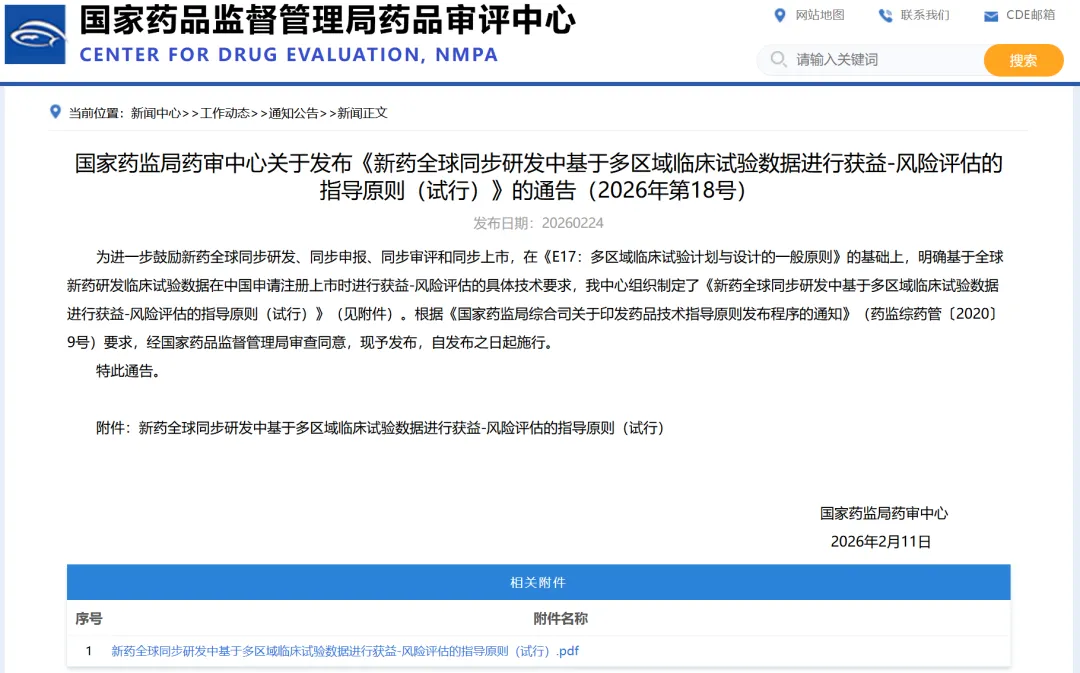
Task: Navigate to 工作动态 breadcrumb item
Action: point(225,113)
